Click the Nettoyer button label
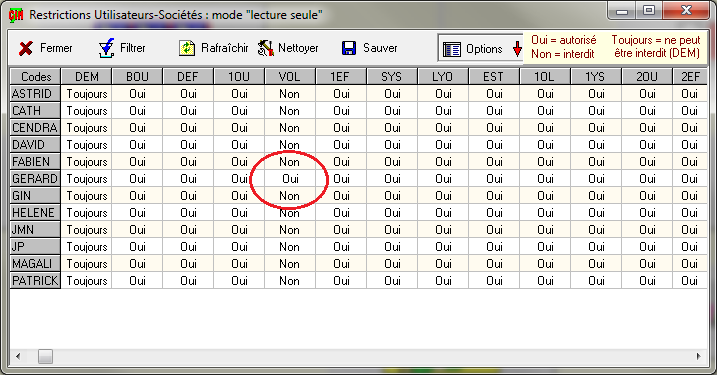Viewport: 717px width, 375px height. click(298, 48)
